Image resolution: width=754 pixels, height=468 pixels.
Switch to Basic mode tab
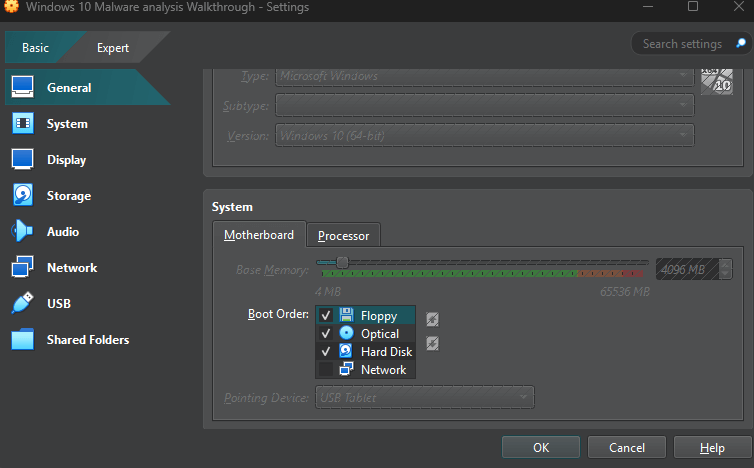(35, 48)
